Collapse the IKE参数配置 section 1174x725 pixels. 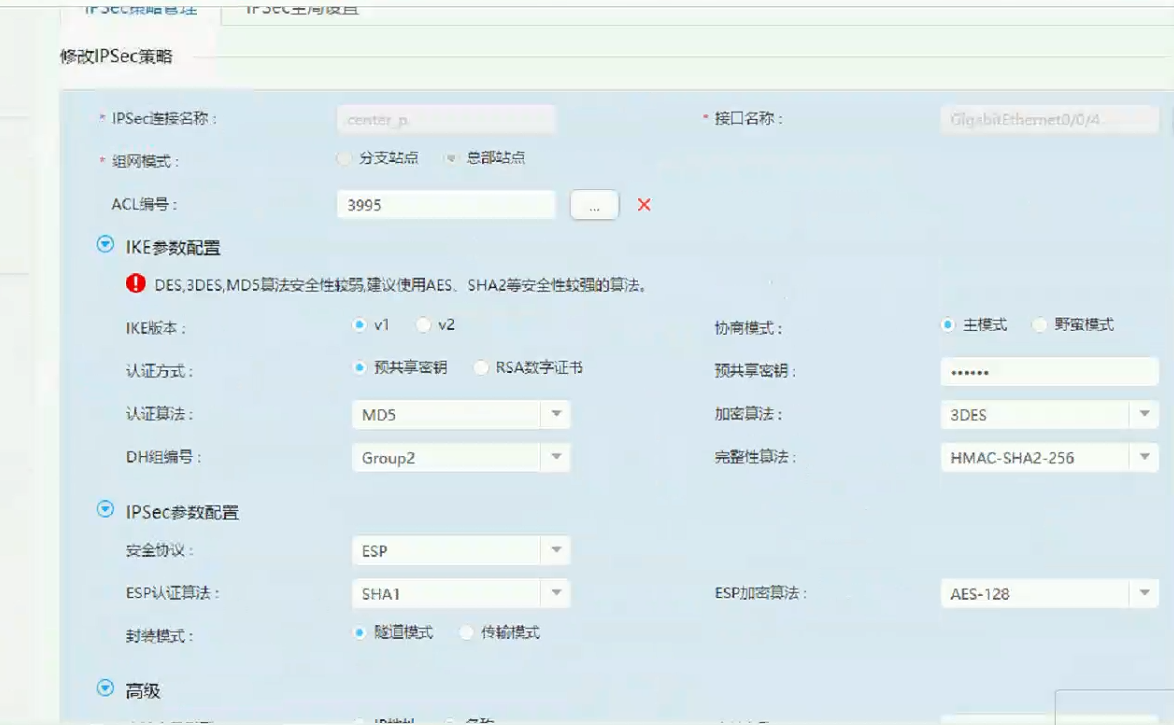click(105, 245)
